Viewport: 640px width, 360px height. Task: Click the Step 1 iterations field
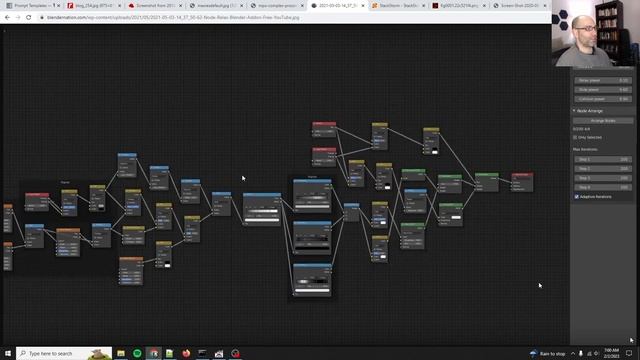603,159
